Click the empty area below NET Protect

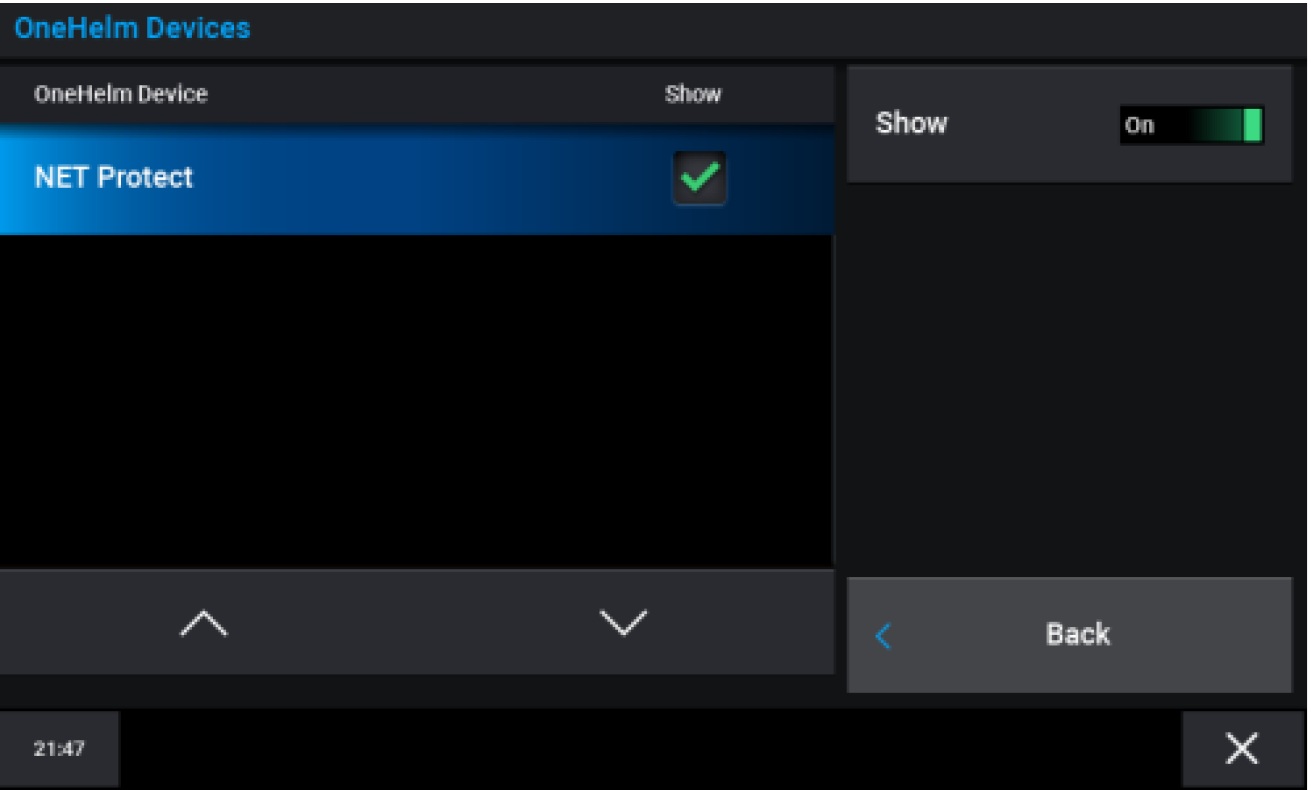pyautogui.click(x=415, y=400)
